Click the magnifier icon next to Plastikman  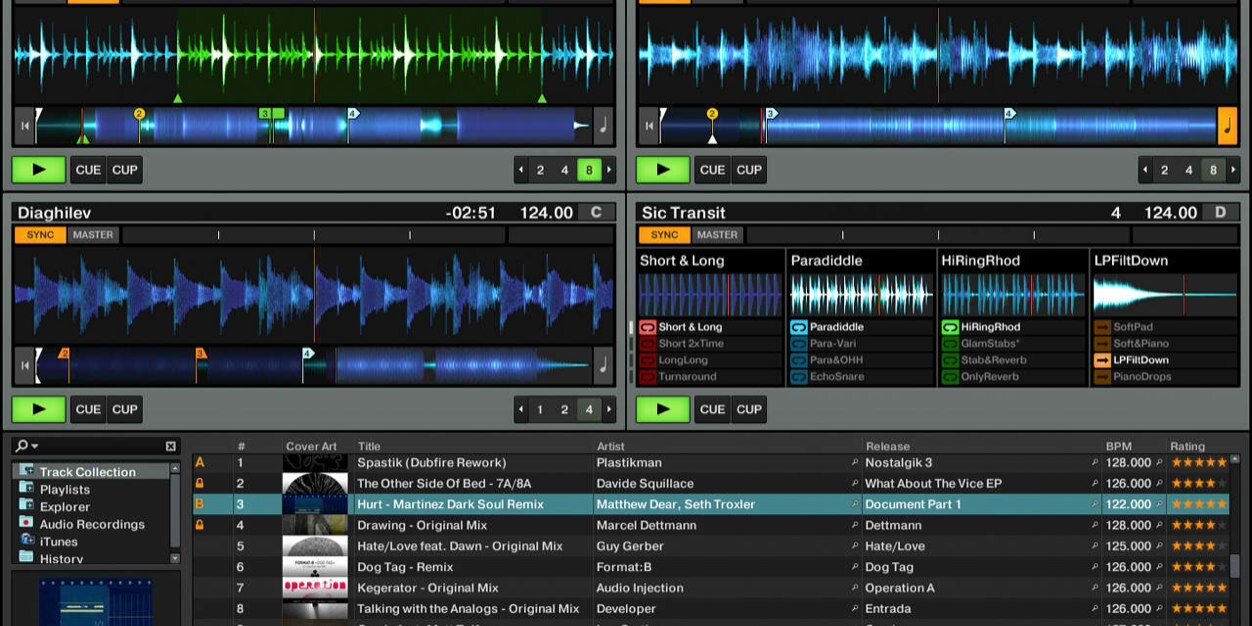[x=855, y=463]
